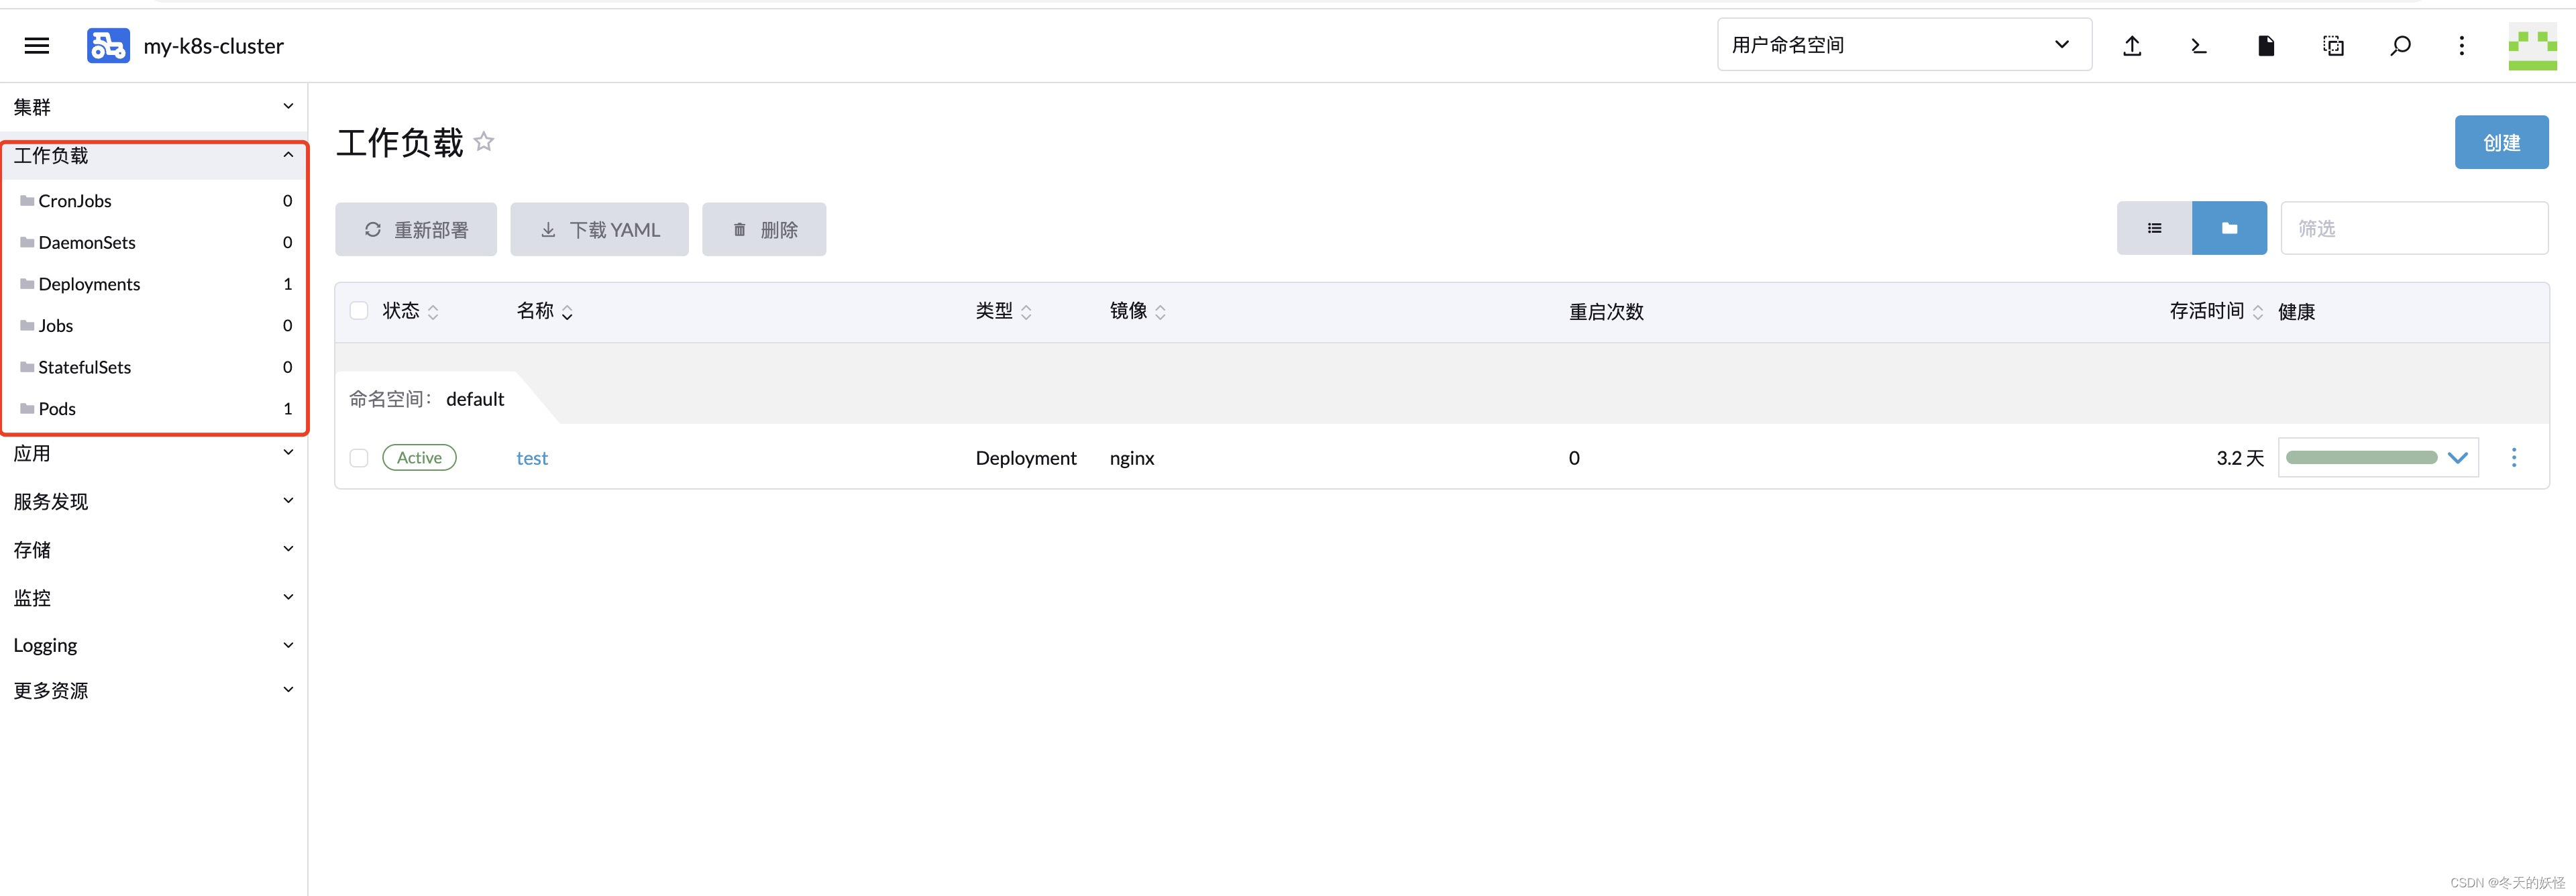
Task: Switch to the namespace group view
Action: click(x=2229, y=228)
